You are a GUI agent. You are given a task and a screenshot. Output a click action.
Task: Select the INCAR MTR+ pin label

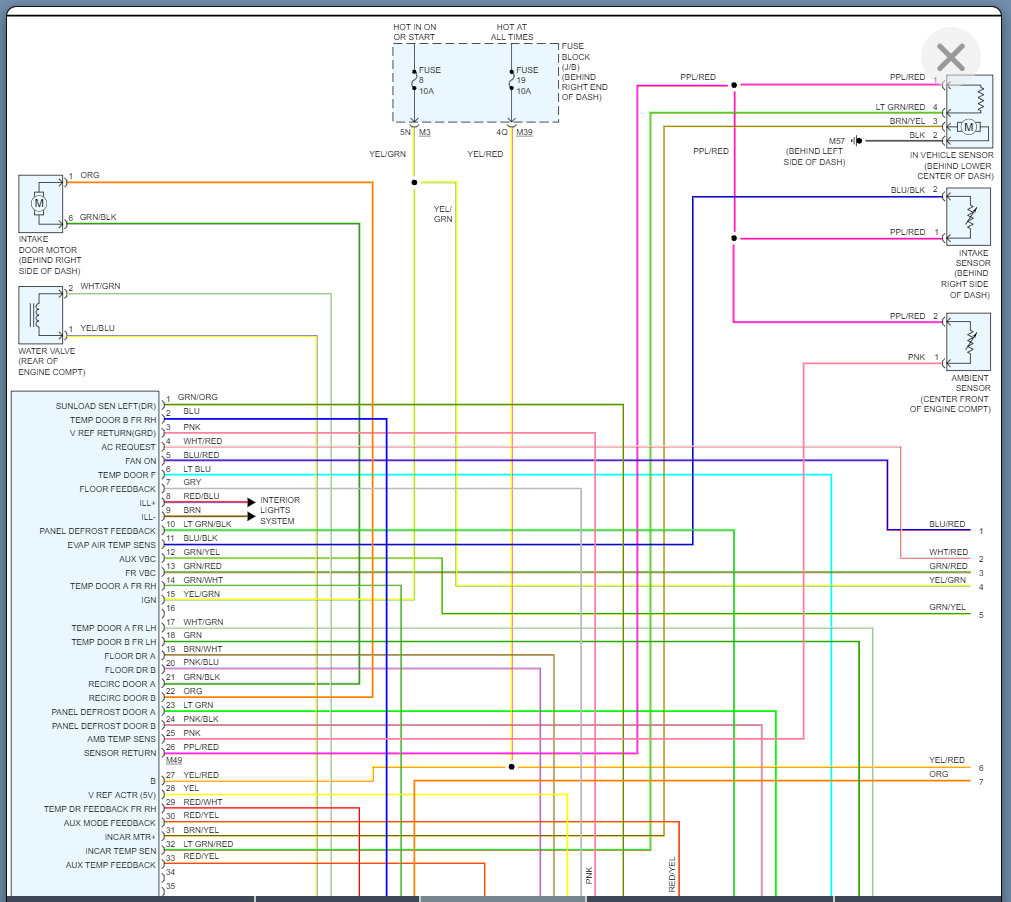[130, 837]
